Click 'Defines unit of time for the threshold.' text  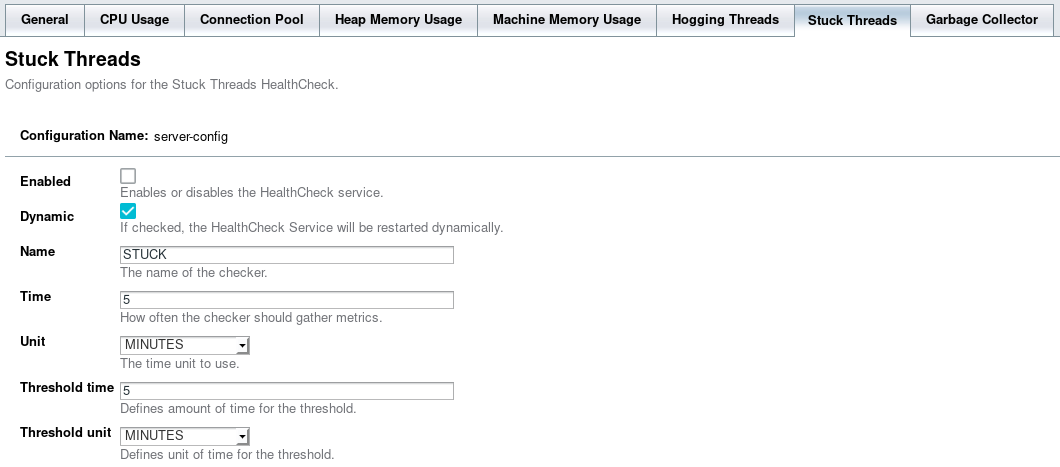click(227, 454)
